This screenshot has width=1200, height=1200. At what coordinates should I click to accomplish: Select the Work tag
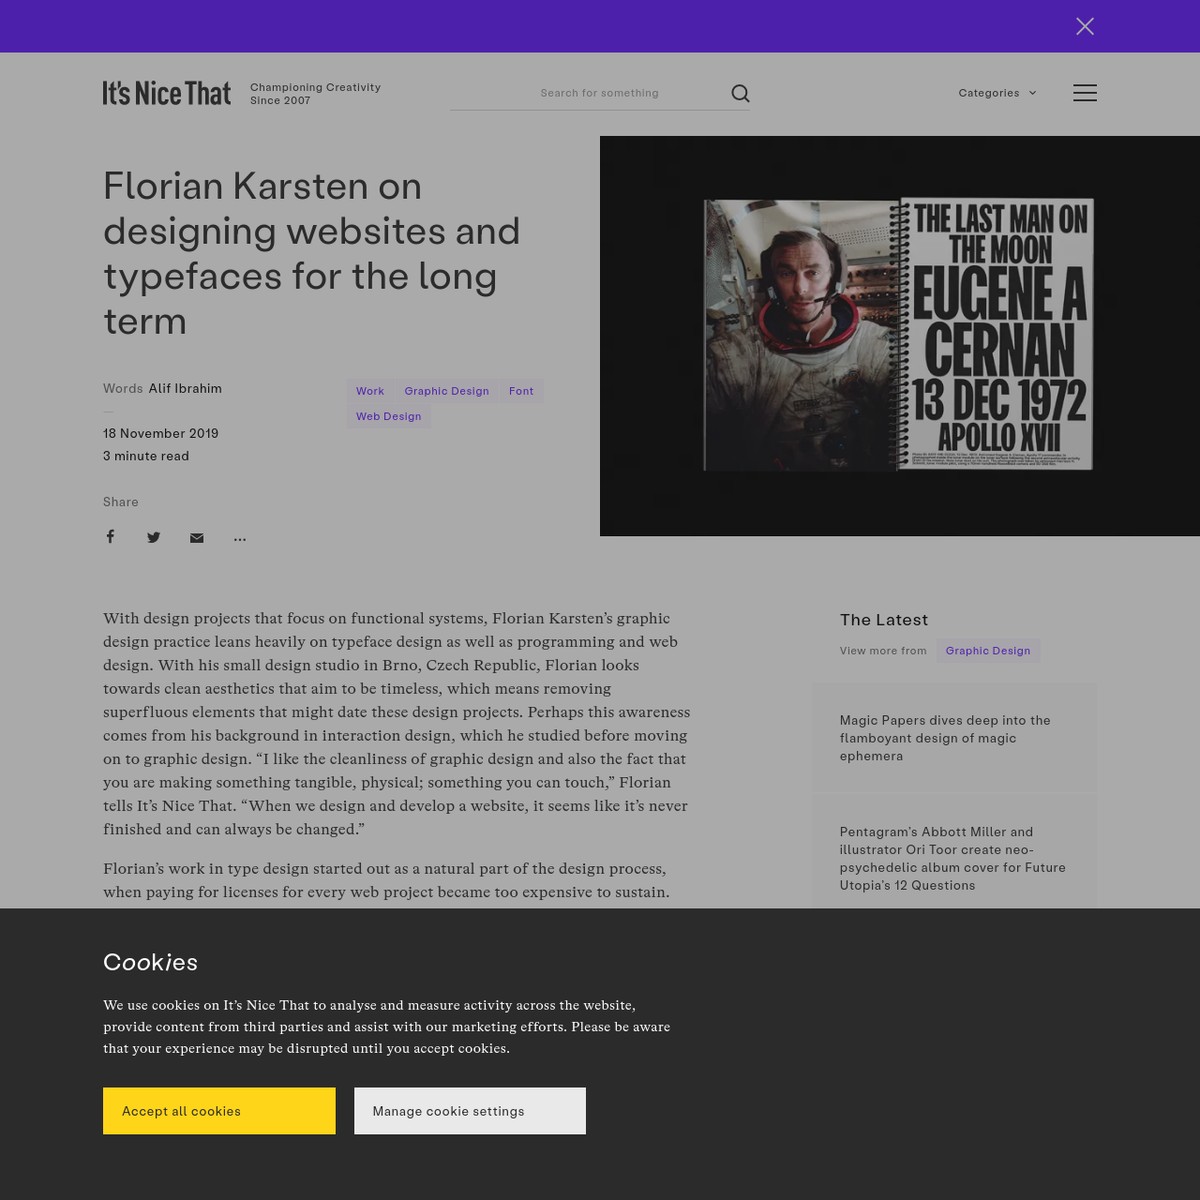click(369, 390)
